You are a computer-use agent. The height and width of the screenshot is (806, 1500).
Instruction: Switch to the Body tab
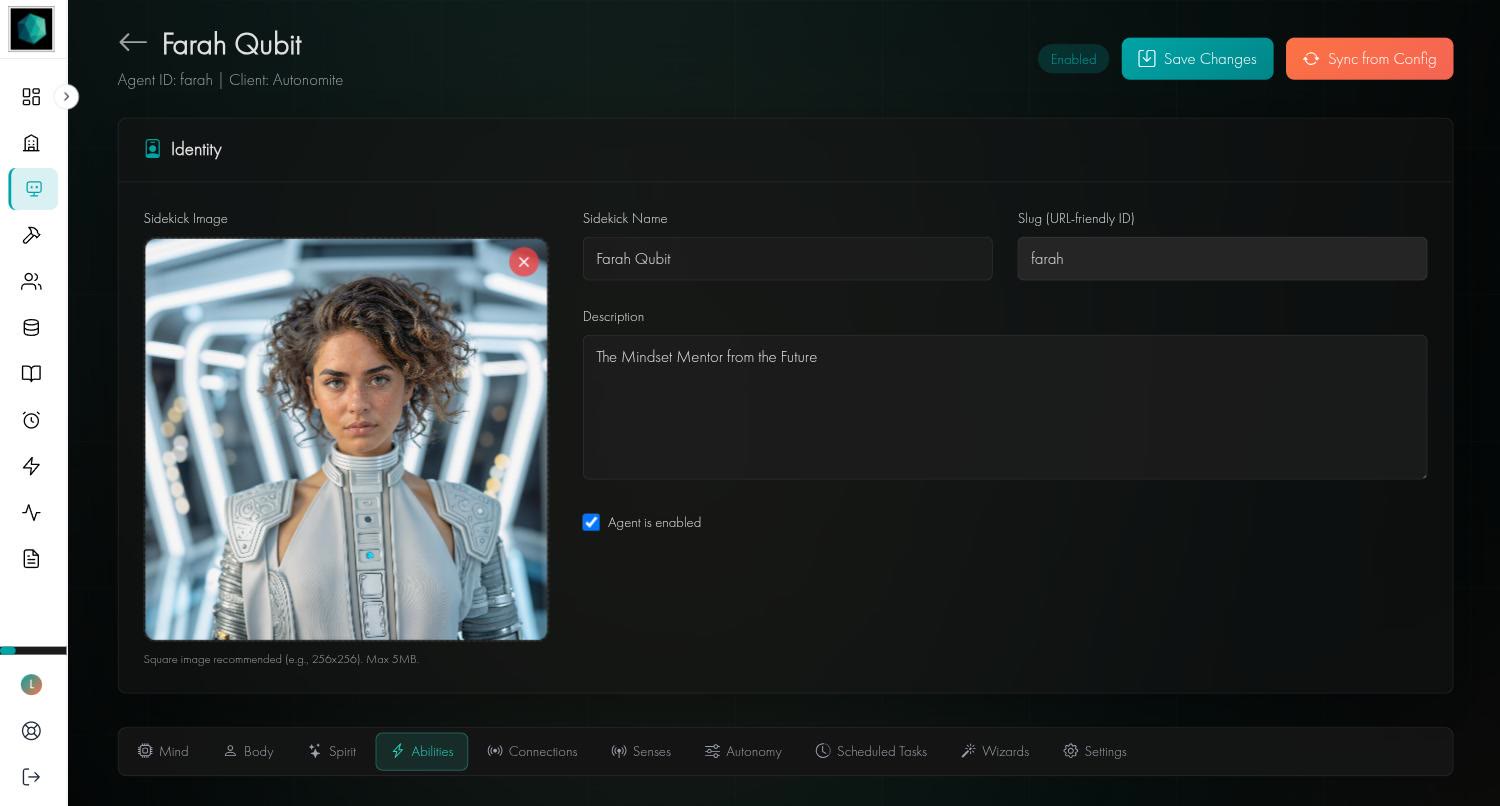pyautogui.click(x=248, y=751)
